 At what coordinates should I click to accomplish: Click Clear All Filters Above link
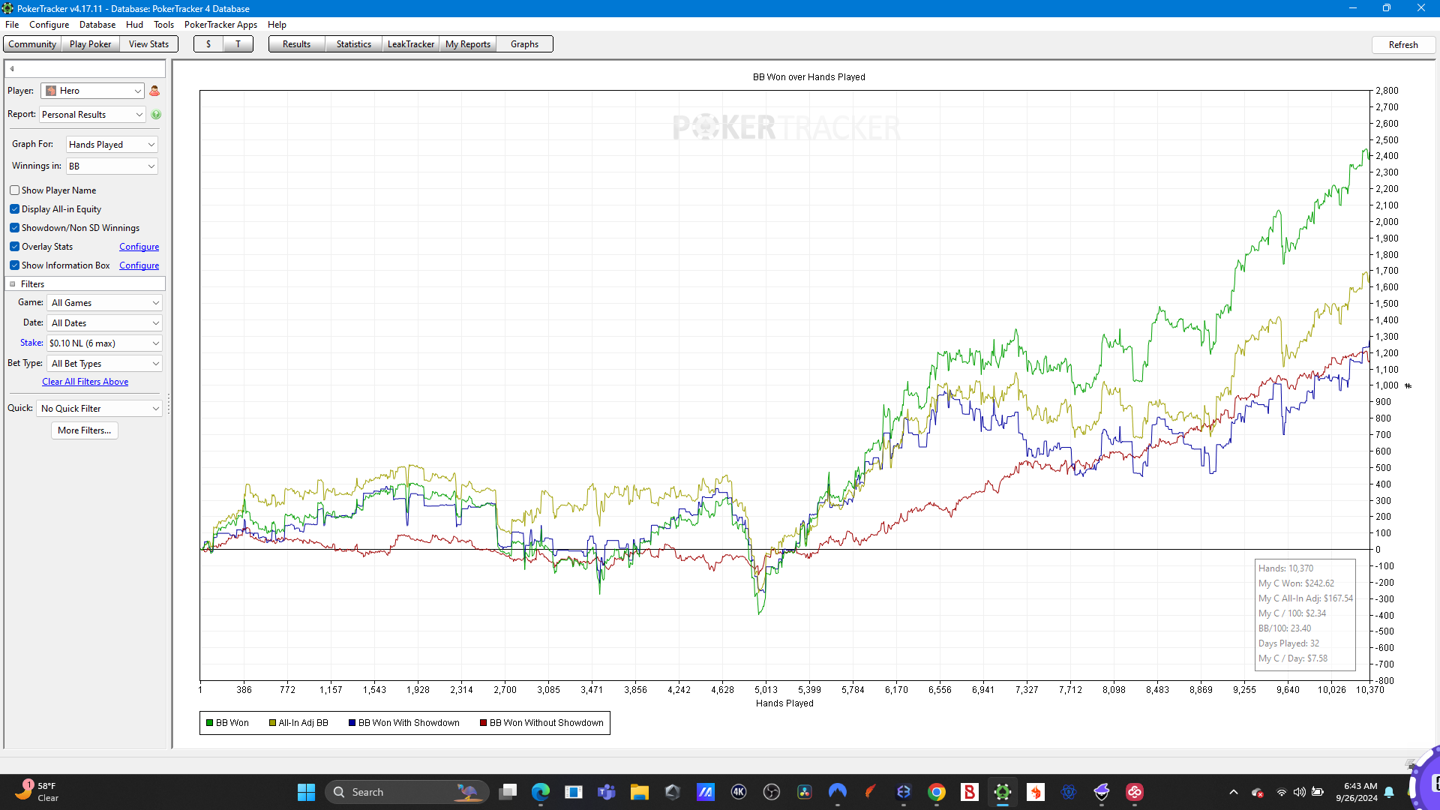point(85,382)
